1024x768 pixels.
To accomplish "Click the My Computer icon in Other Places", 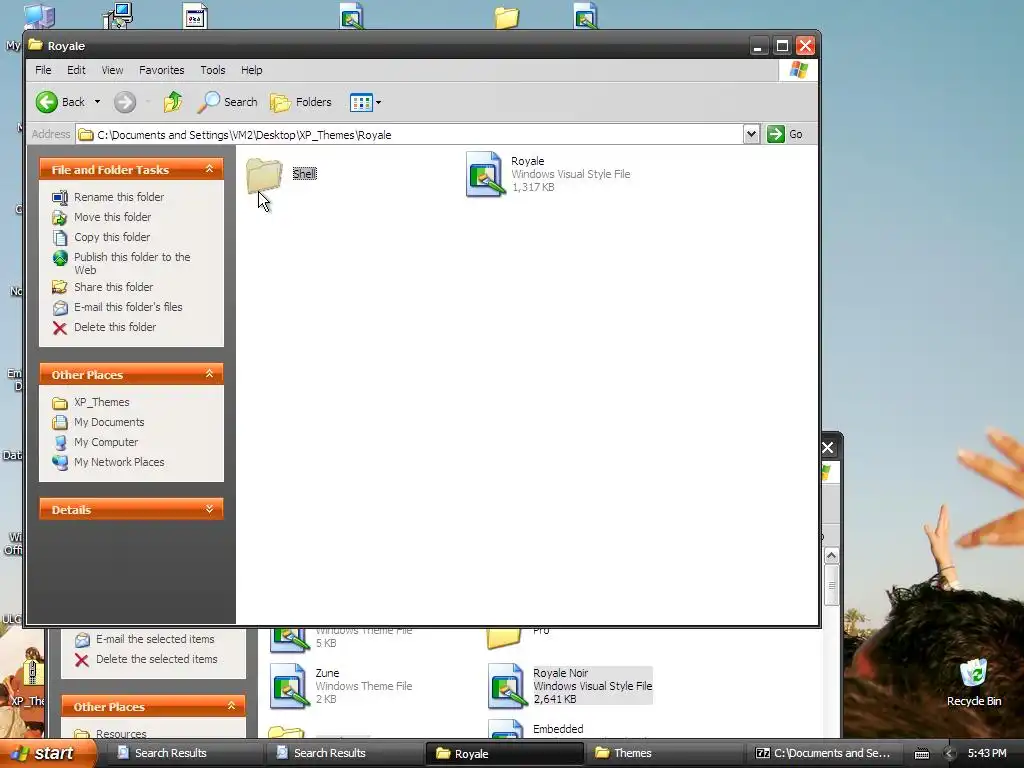I will point(59,443).
